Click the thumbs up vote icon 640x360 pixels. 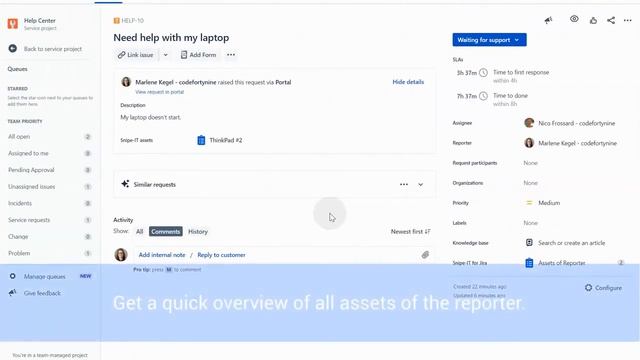pos(593,20)
